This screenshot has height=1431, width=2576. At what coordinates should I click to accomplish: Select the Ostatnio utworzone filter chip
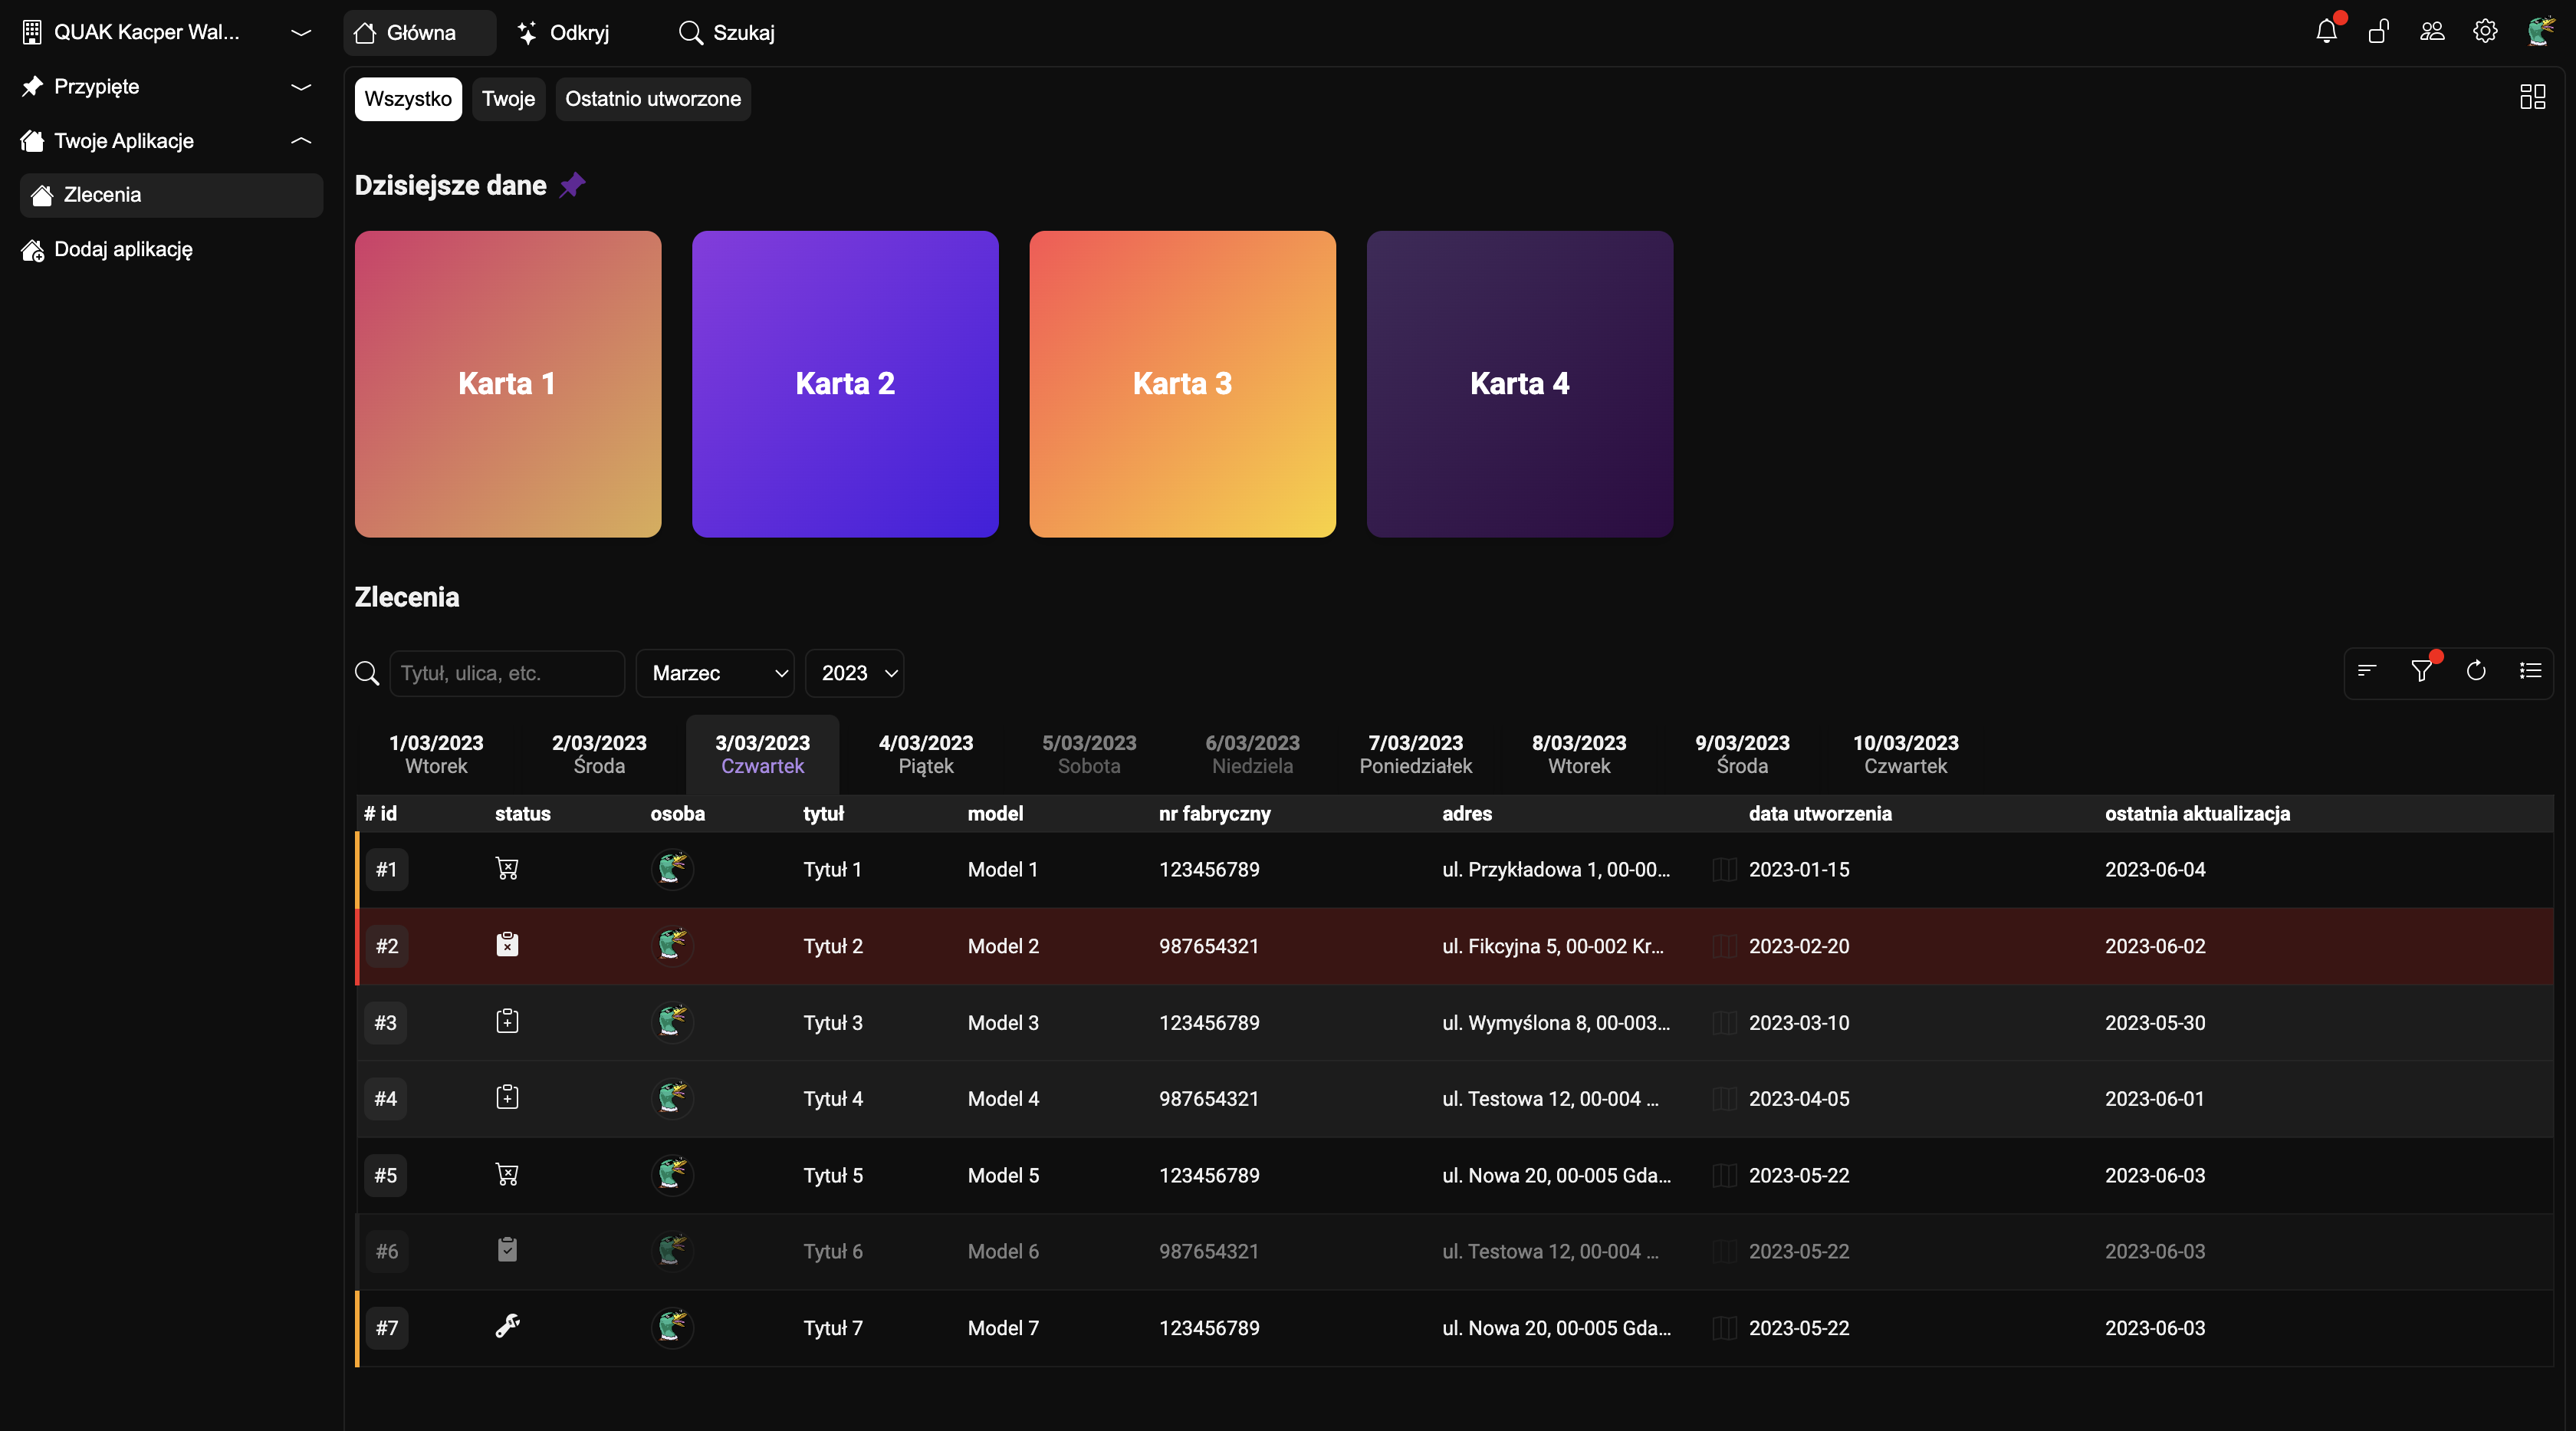pos(653,99)
